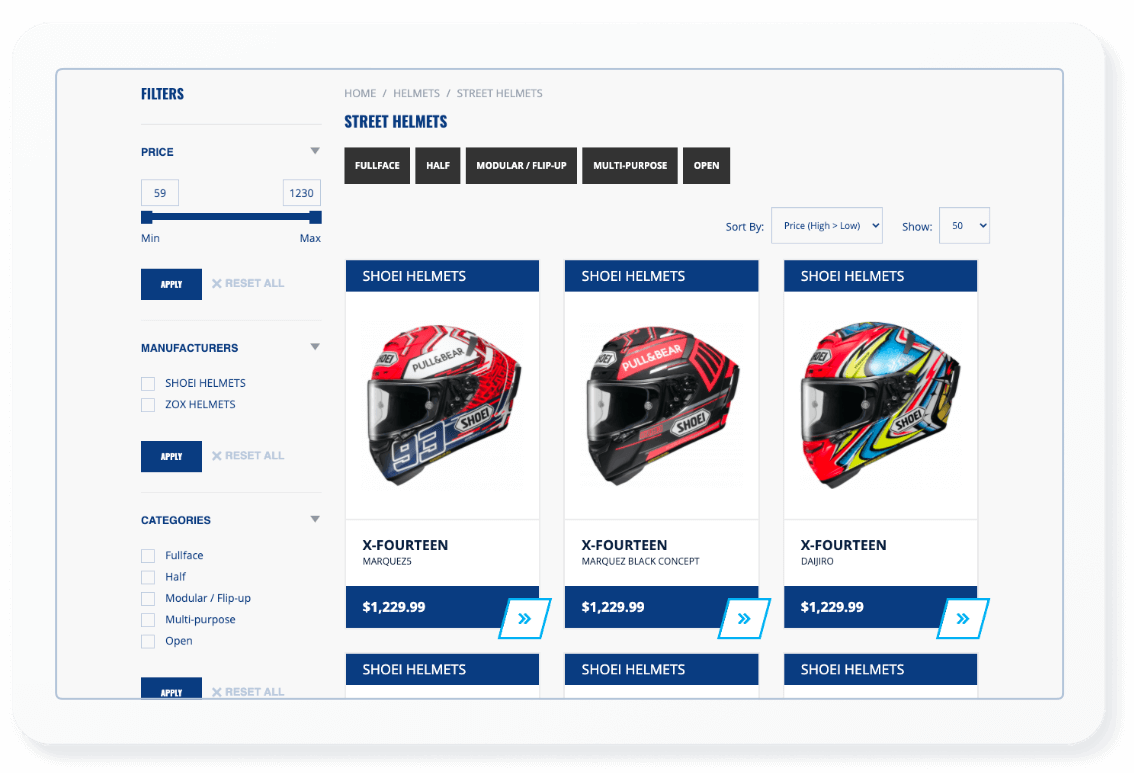The height and width of the screenshot is (773, 1134).
Task: Select the HALF category tab
Action: pos(438,166)
